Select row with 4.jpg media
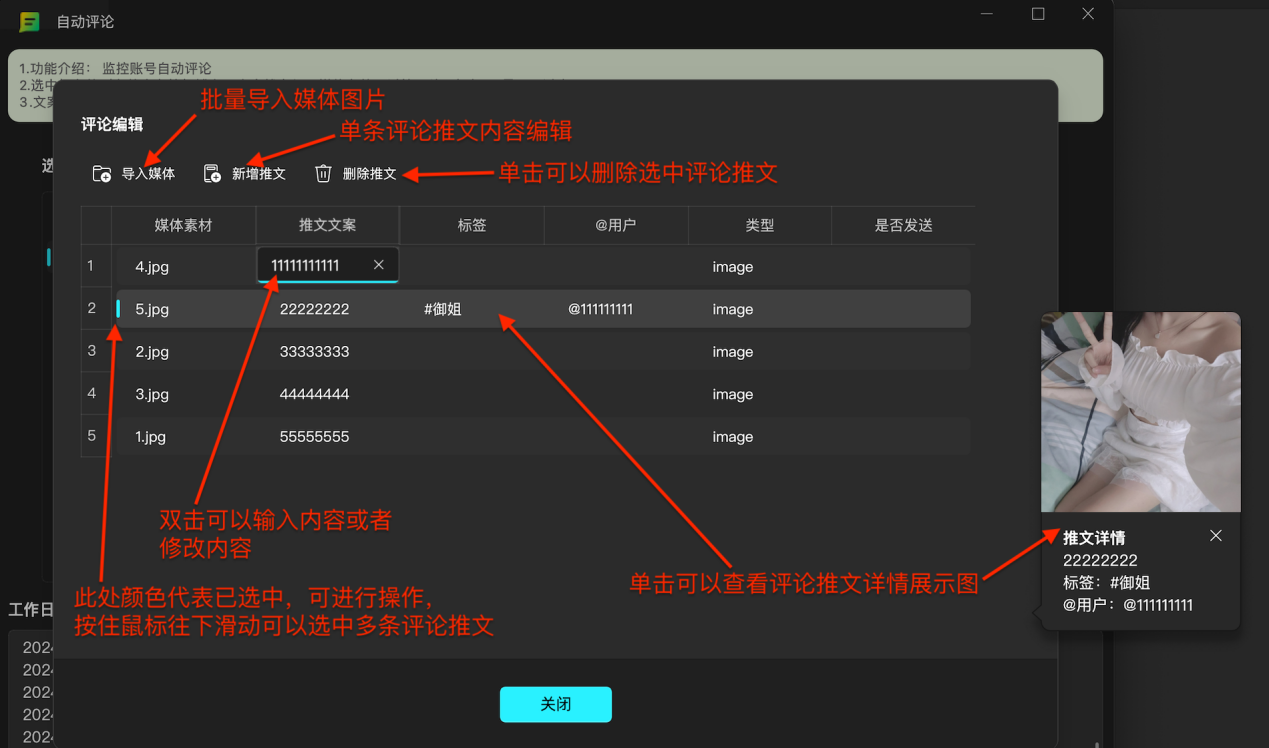 [152, 267]
